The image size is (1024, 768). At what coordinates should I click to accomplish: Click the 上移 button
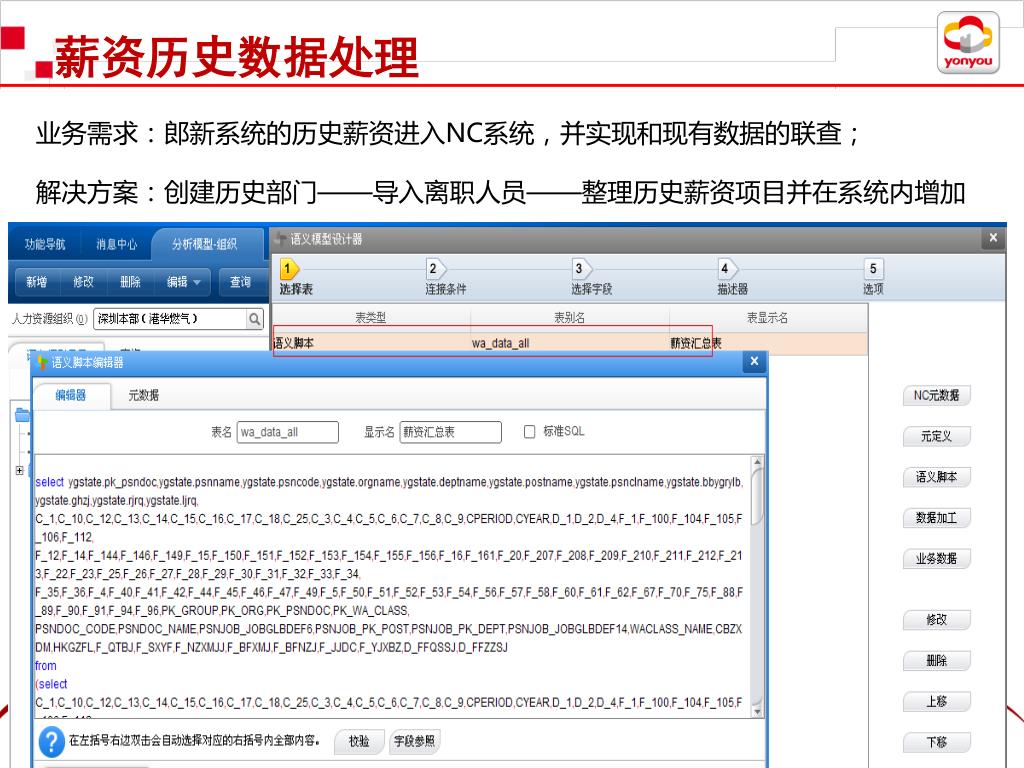[x=936, y=701]
